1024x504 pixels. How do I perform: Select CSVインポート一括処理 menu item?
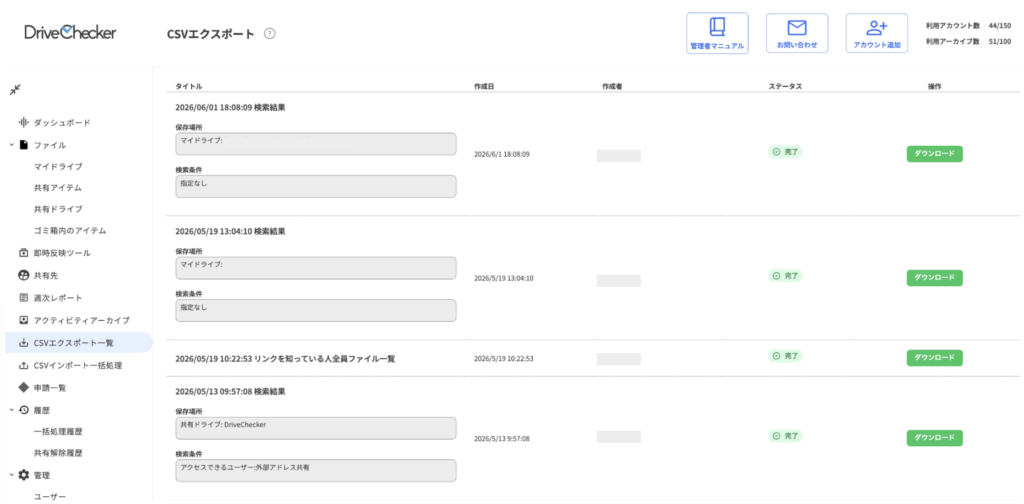(78, 365)
